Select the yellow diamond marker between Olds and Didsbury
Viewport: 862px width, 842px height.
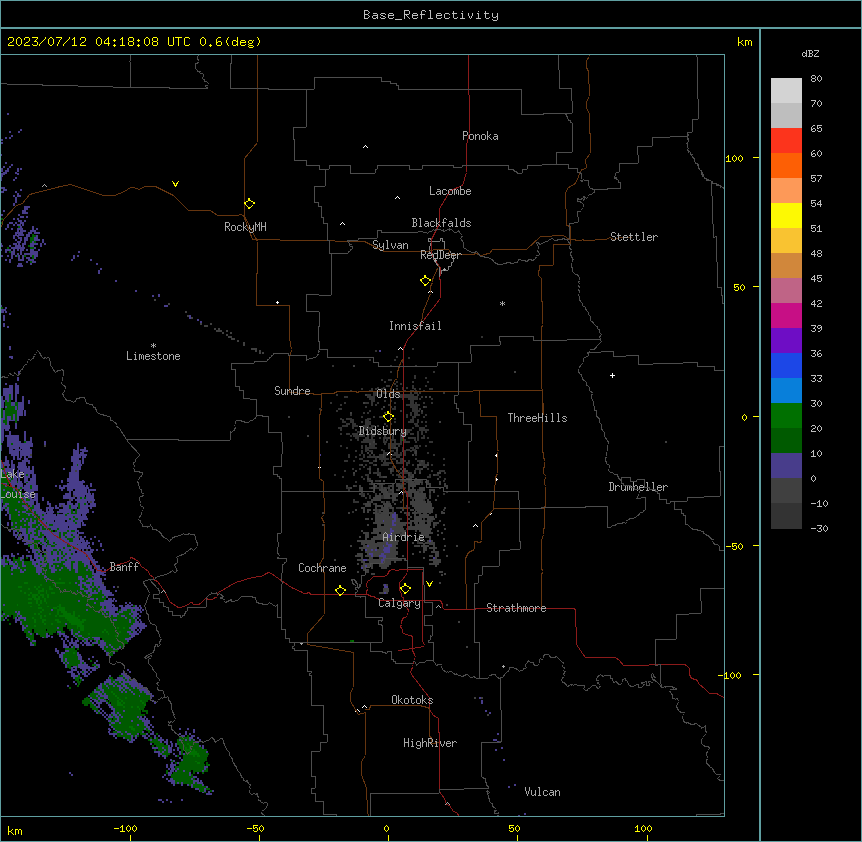(388, 417)
